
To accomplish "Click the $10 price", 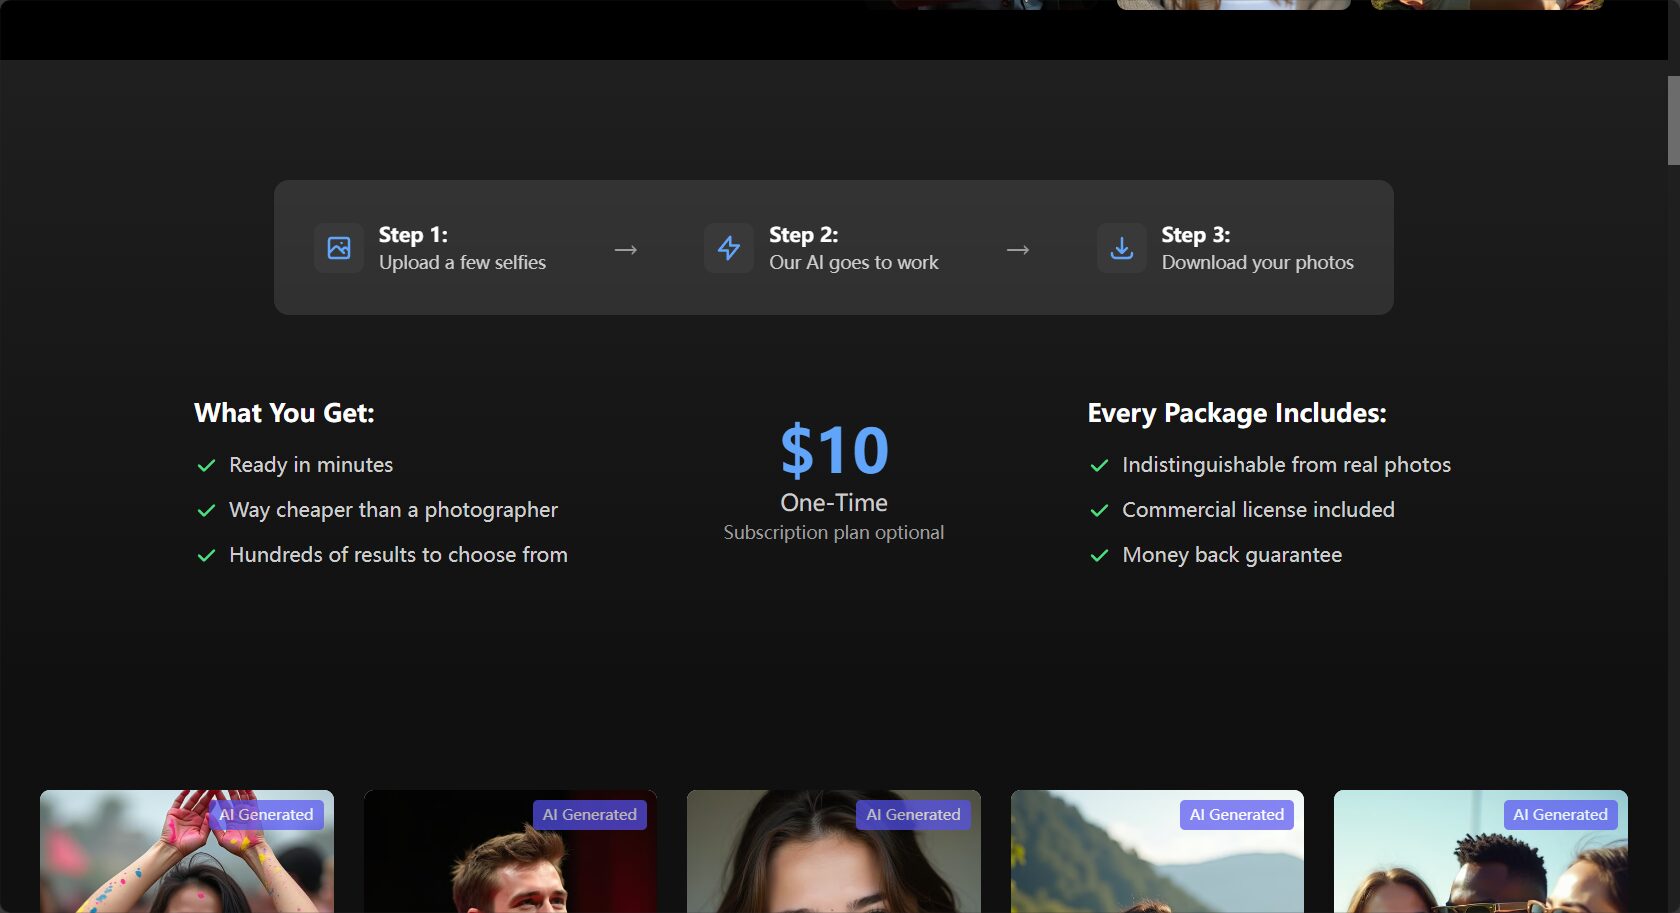I will (834, 450).
